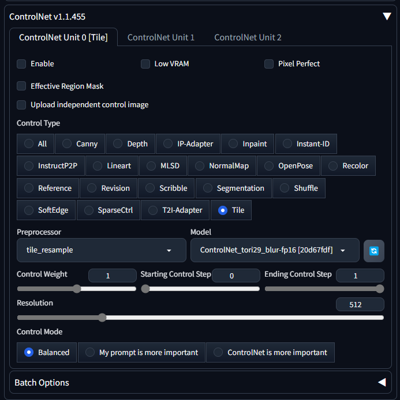Click the Resolution 512 value field
The width and height of the screenshot is (400, 400).
360,304
